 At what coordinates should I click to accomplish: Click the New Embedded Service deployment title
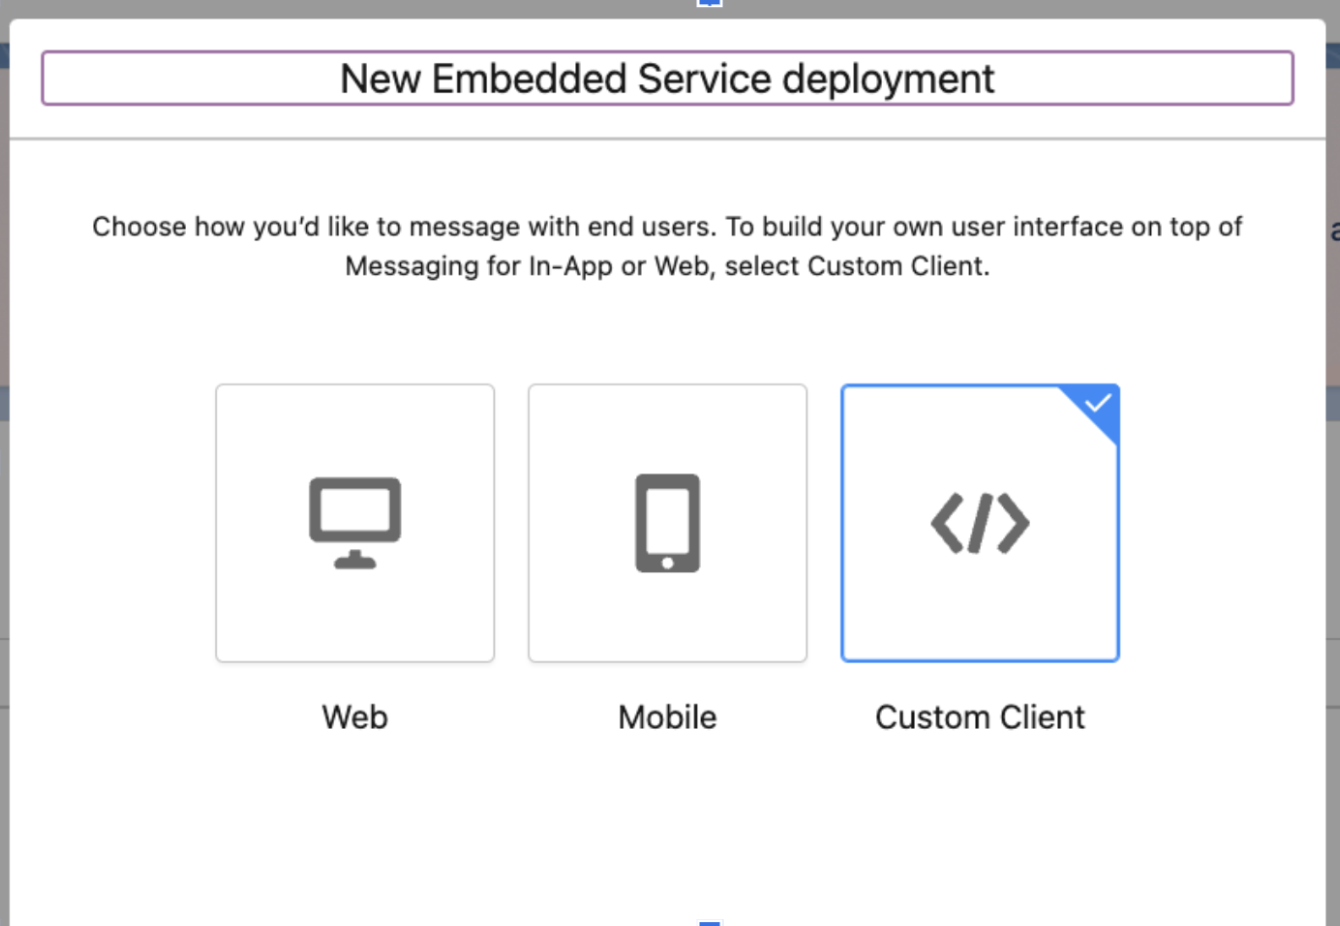coord(667,78)
